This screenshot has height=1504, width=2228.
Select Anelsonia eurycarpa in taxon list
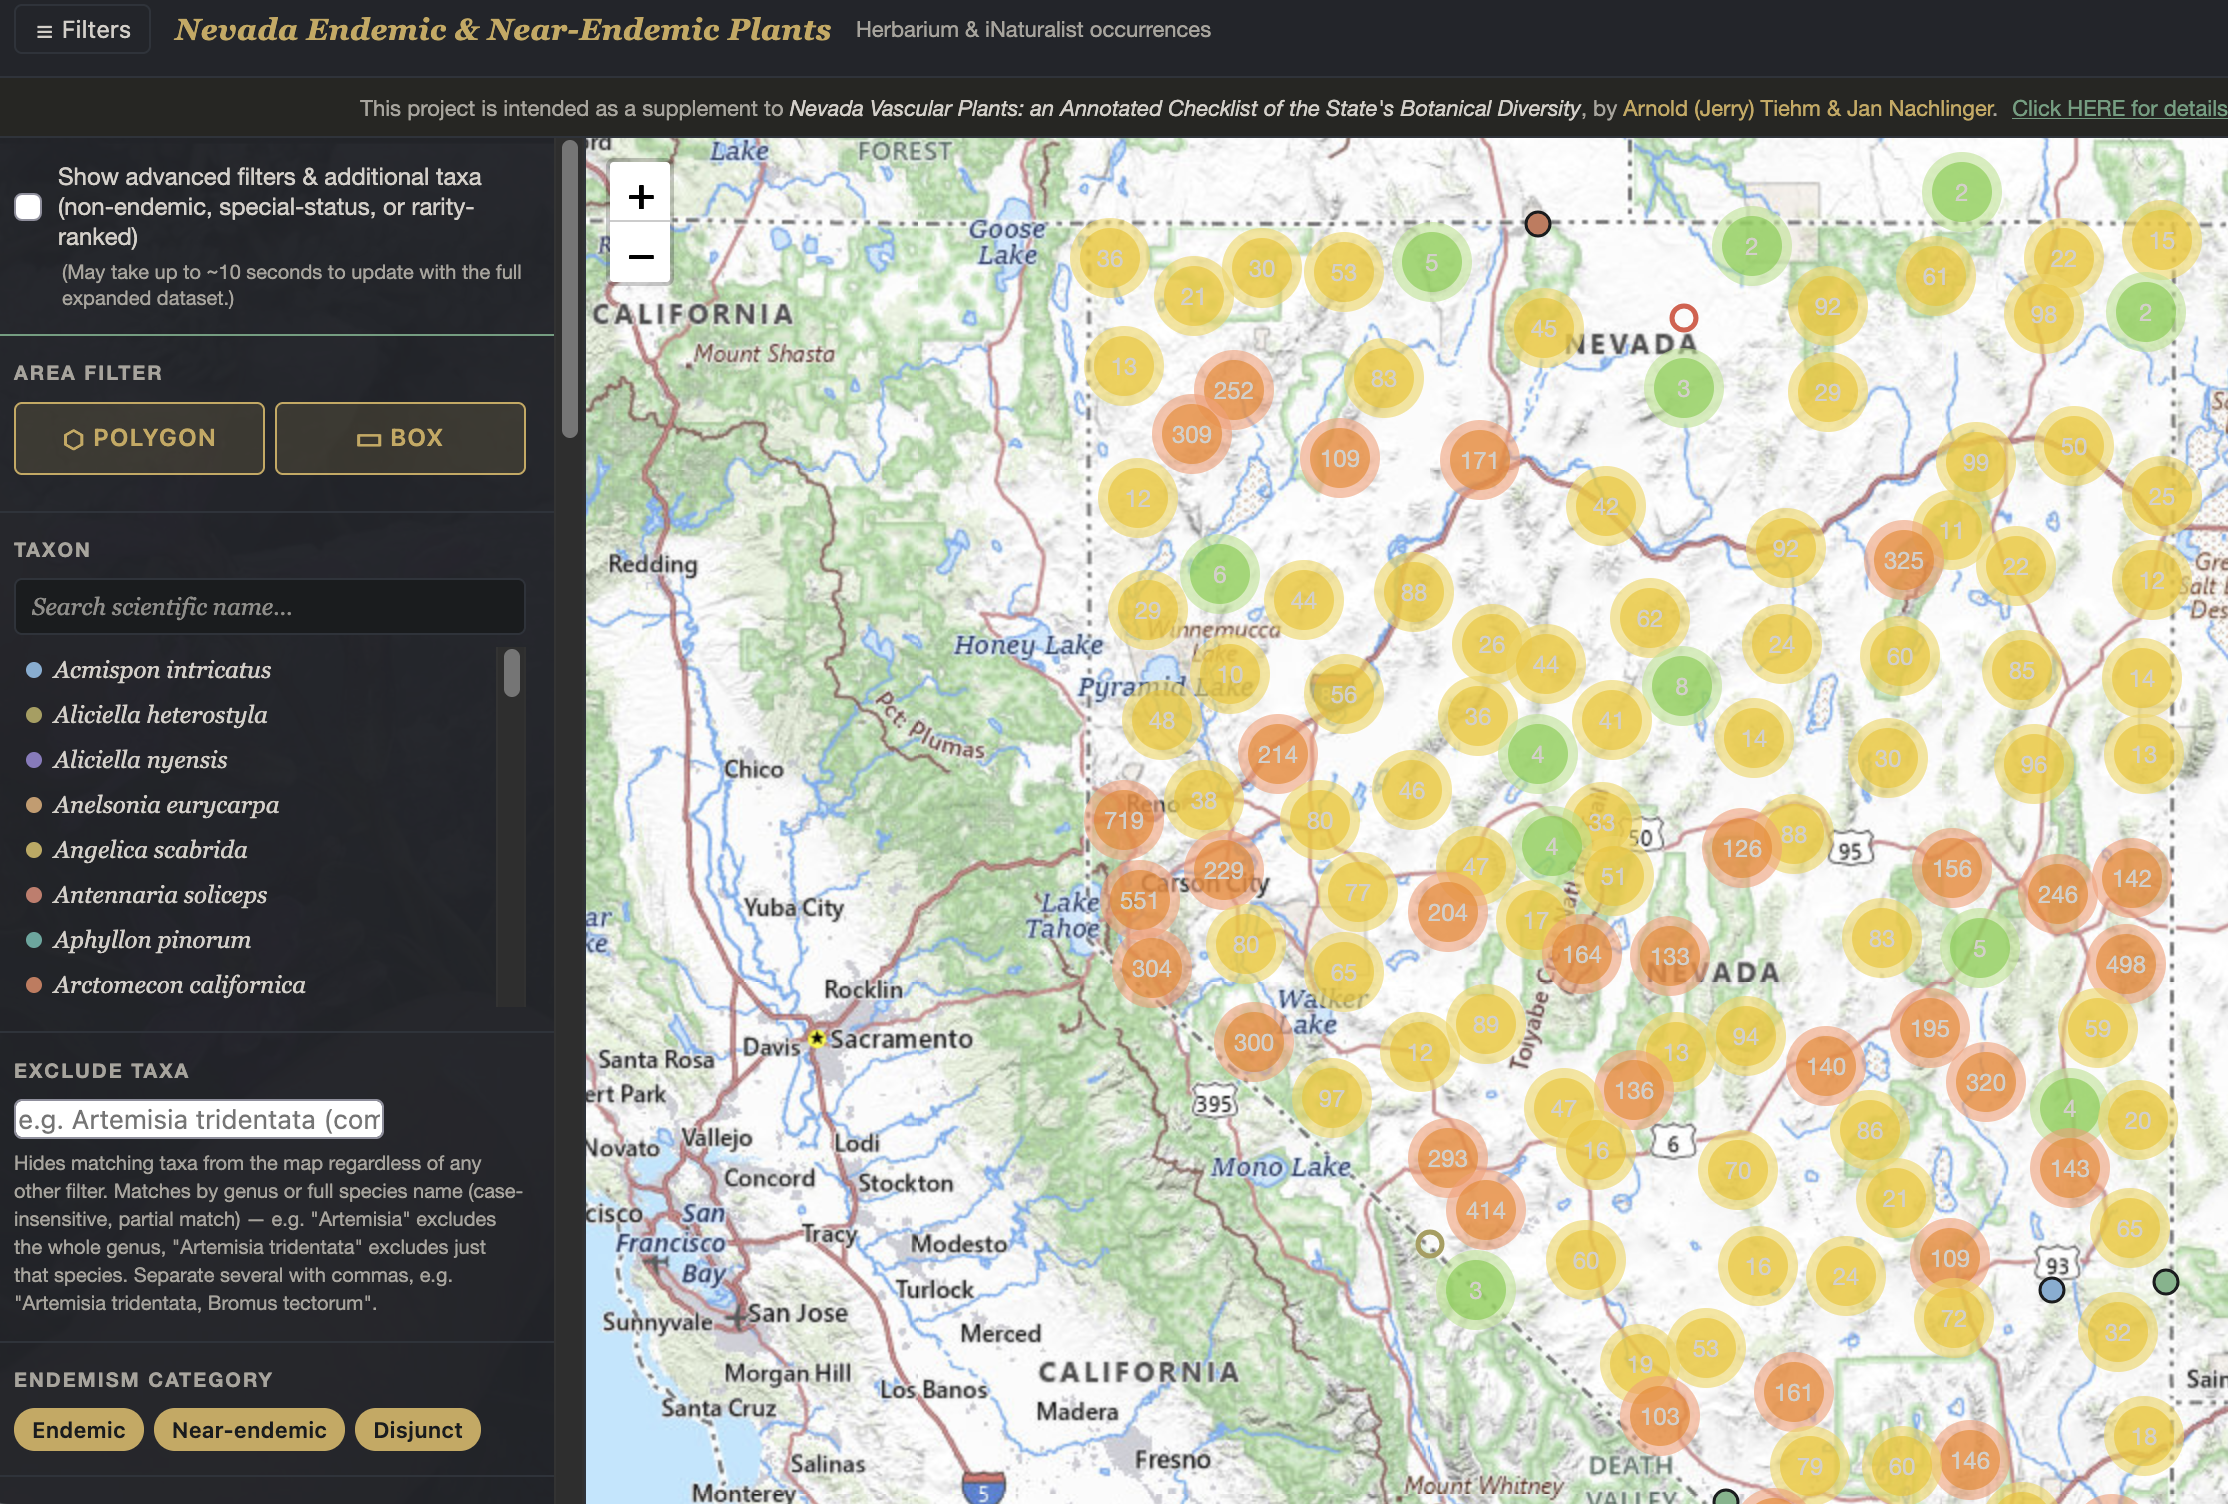coord(166,805)
